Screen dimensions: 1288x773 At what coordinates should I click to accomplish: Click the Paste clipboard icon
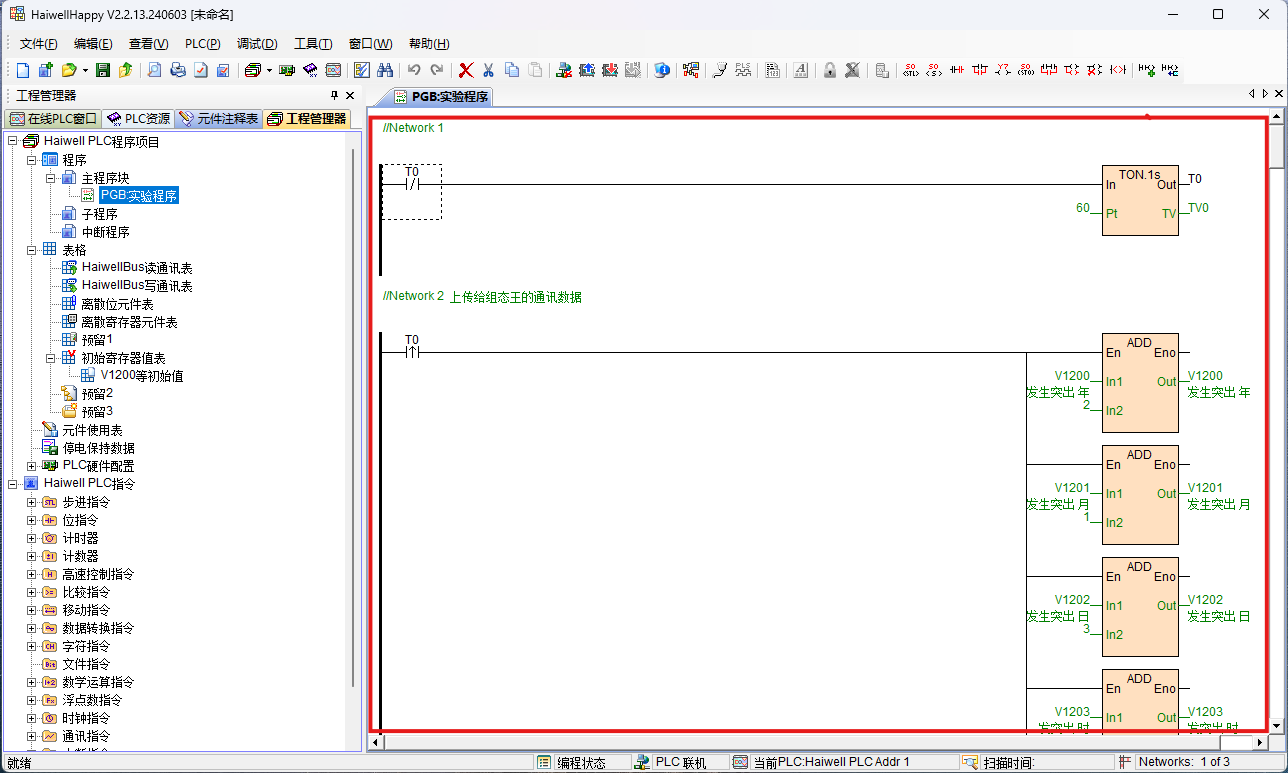tap(535, 70)
